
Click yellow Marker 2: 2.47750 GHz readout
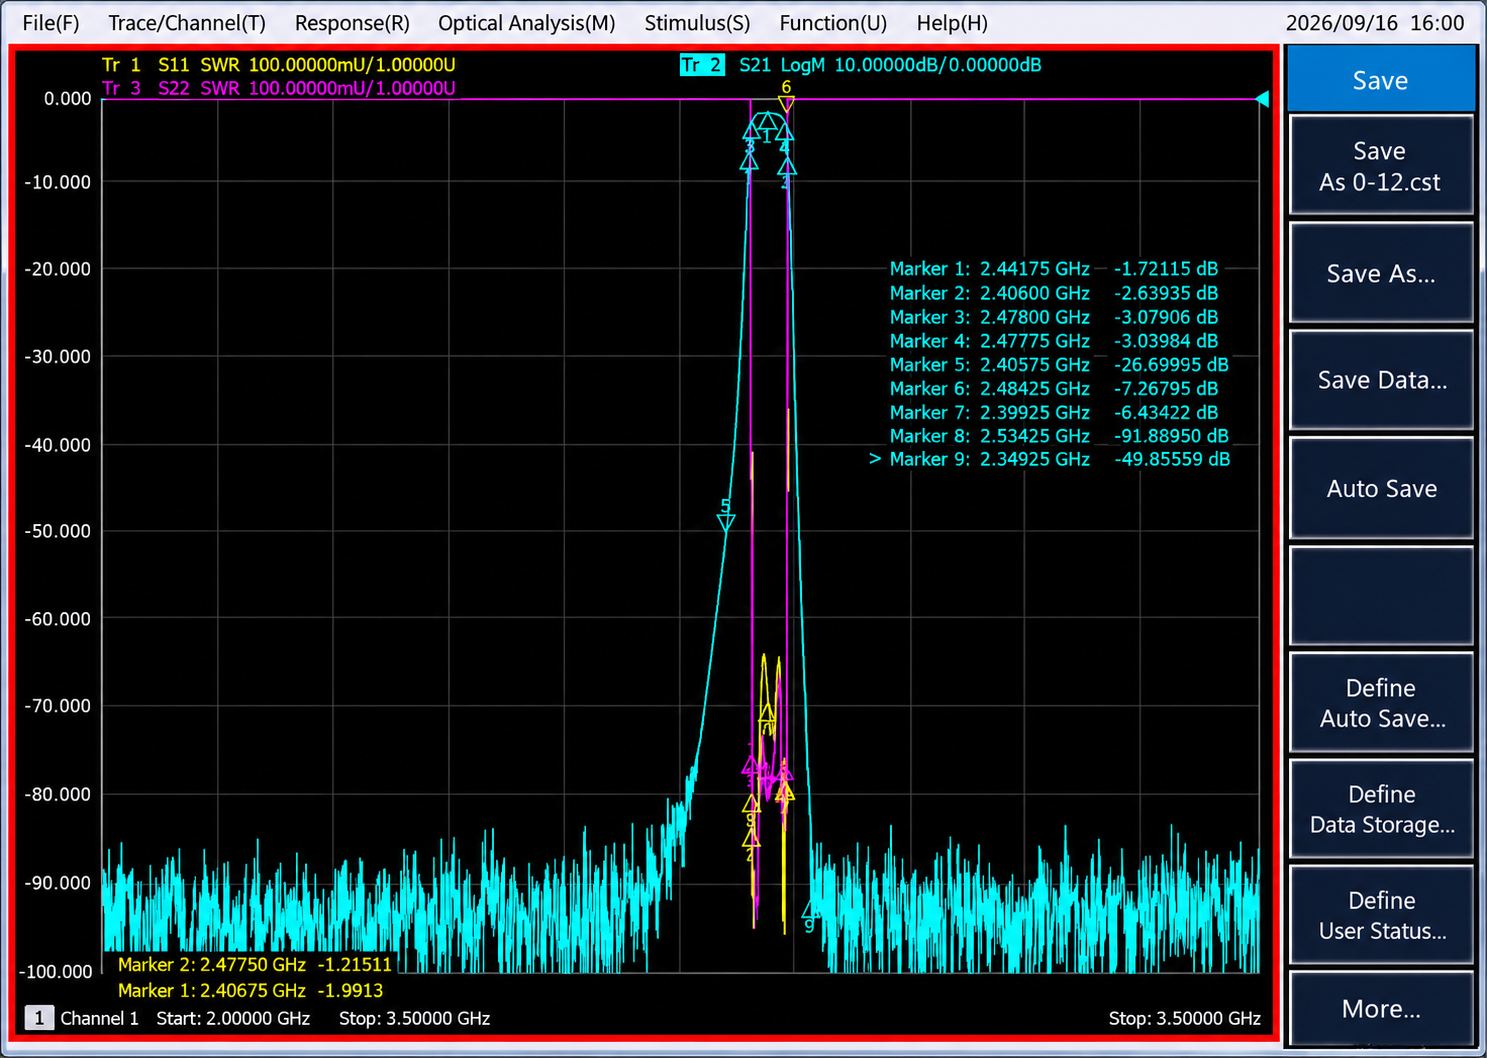[255, 965]
